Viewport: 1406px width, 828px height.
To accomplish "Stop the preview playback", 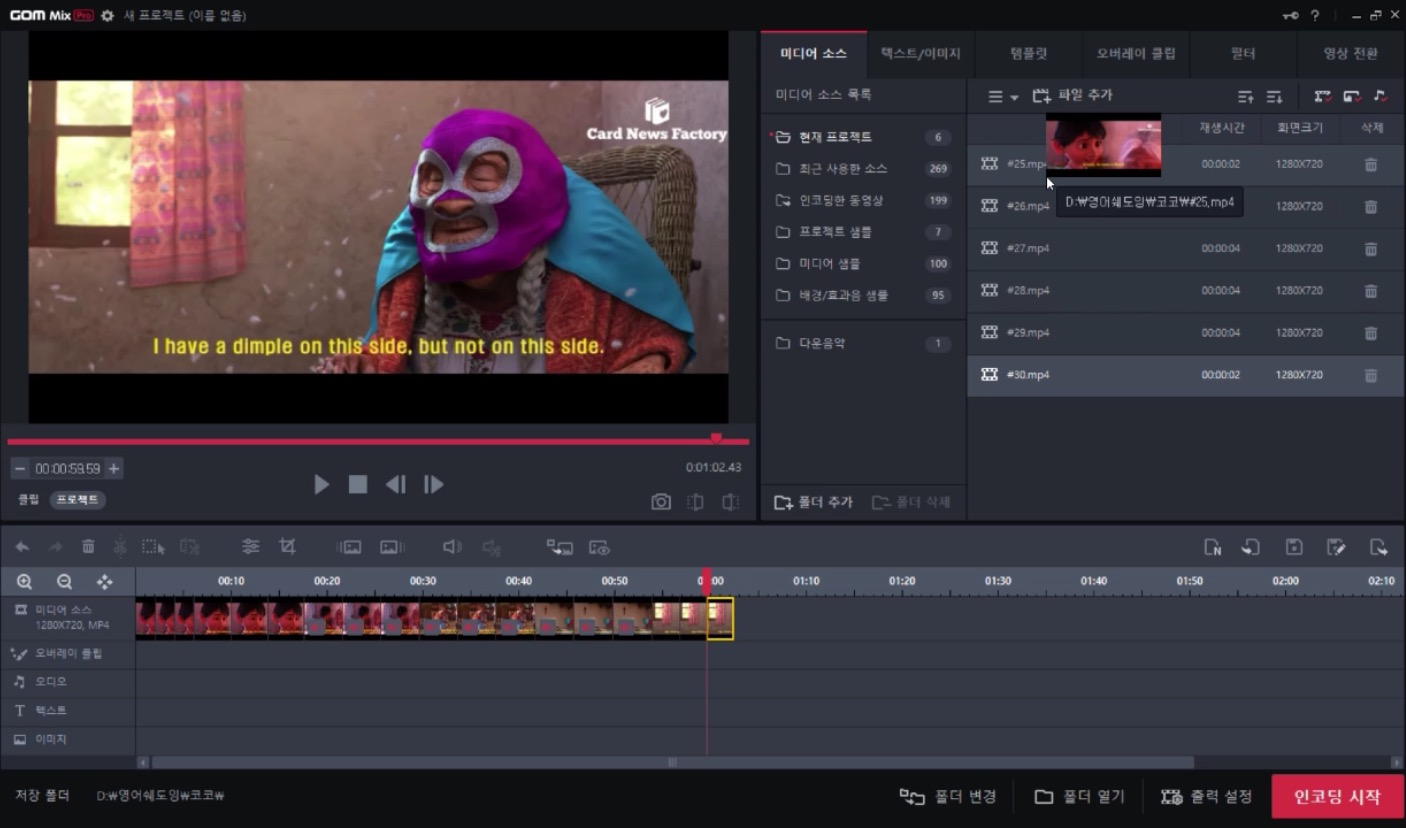I will click(x=358, y=484).
